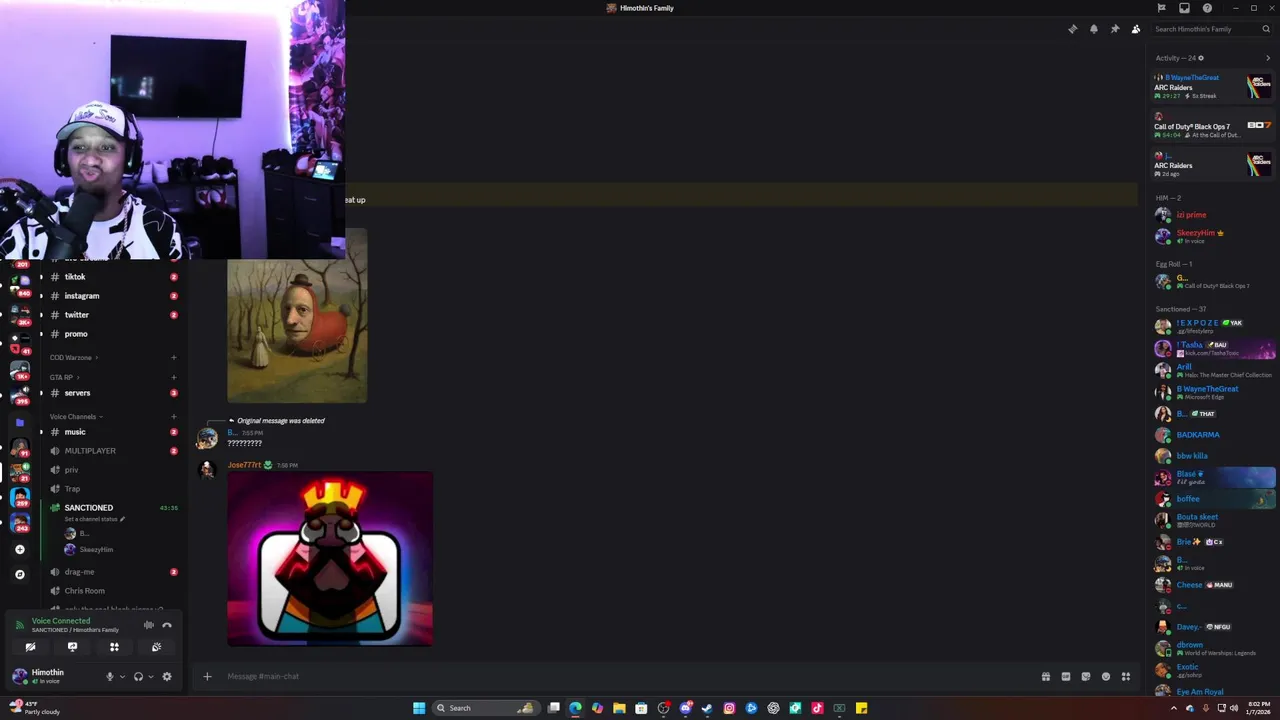Viewport: 1280px width, 720px height.
Task: Send a gift from message bar
Action: tap(1046, 676)
